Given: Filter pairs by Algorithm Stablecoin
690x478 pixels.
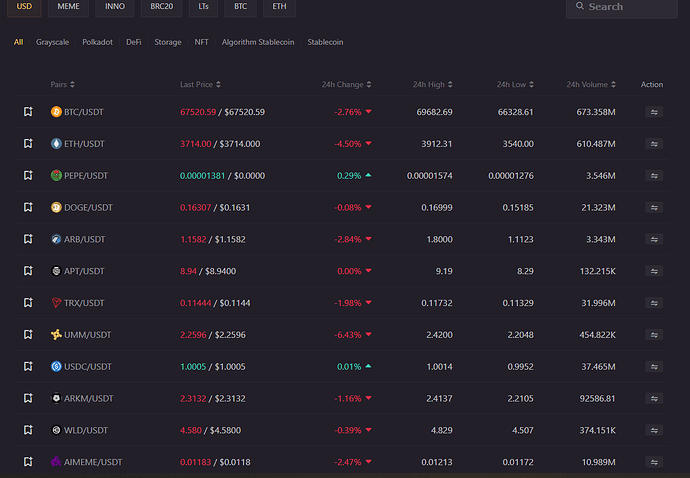Looking at the screenshot, I should coord(258,42).
